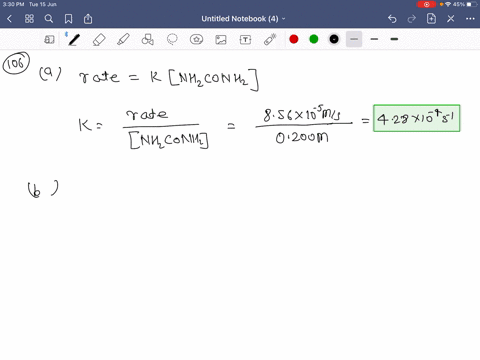Select the Lasso tool

[x=172, y=39]
